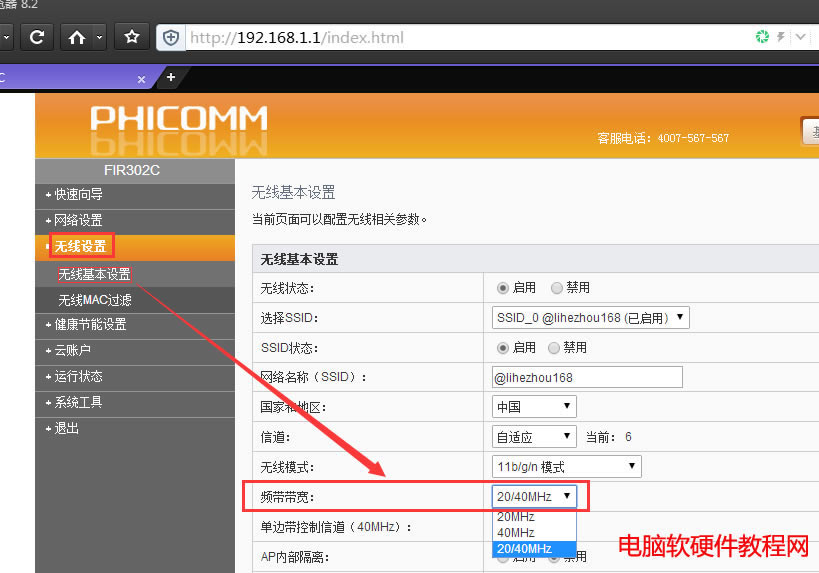Click the PHICOMM logo
819x573 pixels.
(x=178, y=127)
